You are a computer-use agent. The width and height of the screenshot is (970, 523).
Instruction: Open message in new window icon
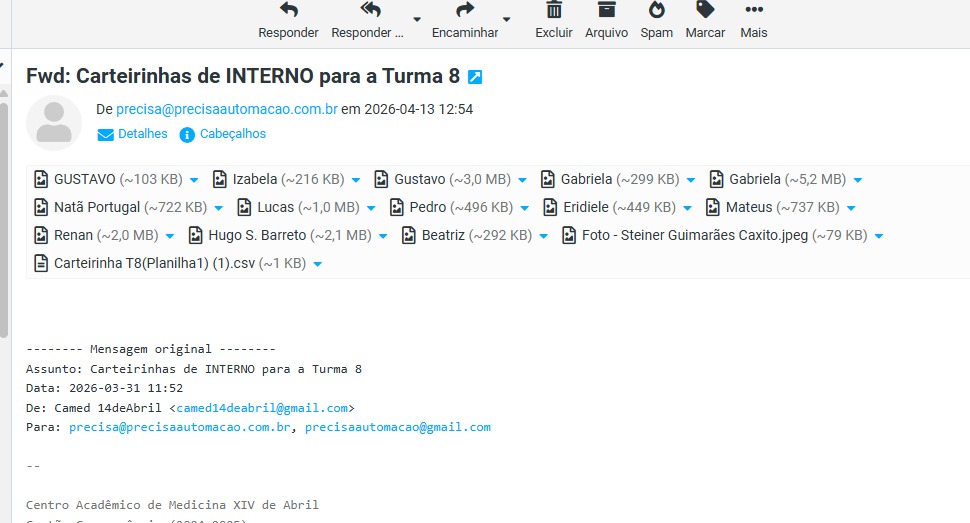tap(475, 77)
